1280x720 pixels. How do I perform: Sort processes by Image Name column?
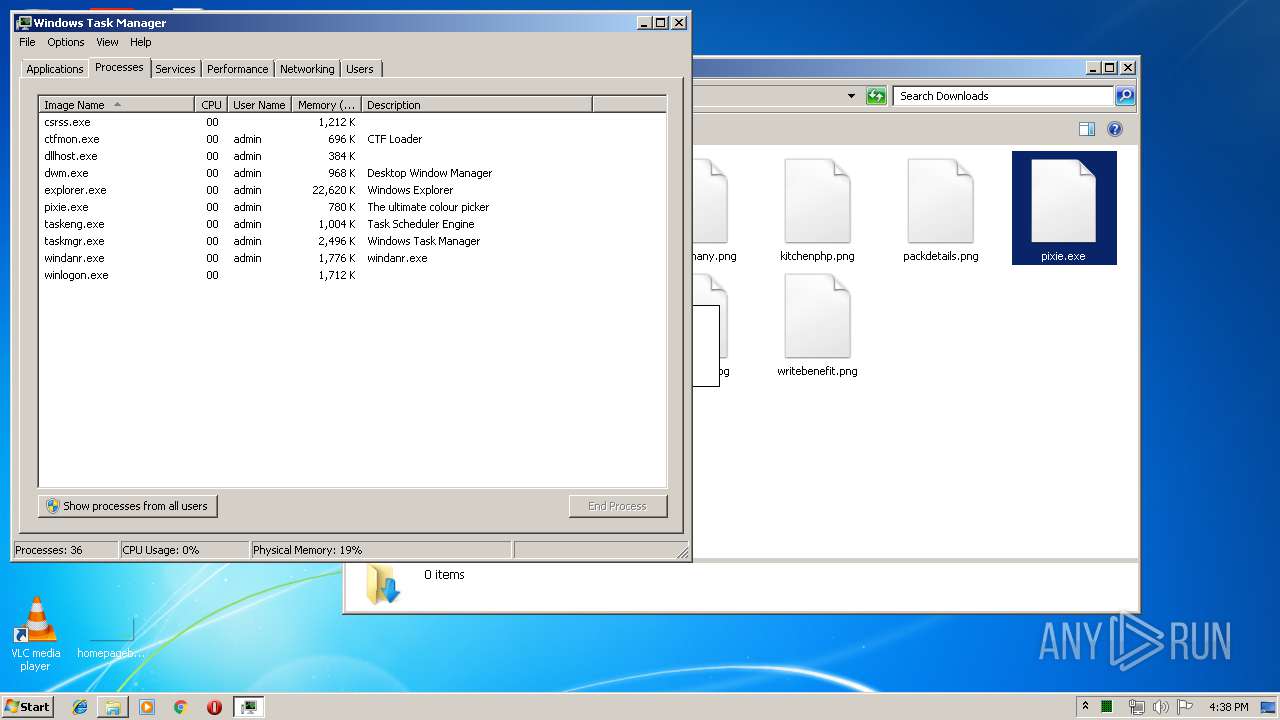[117, 104]
